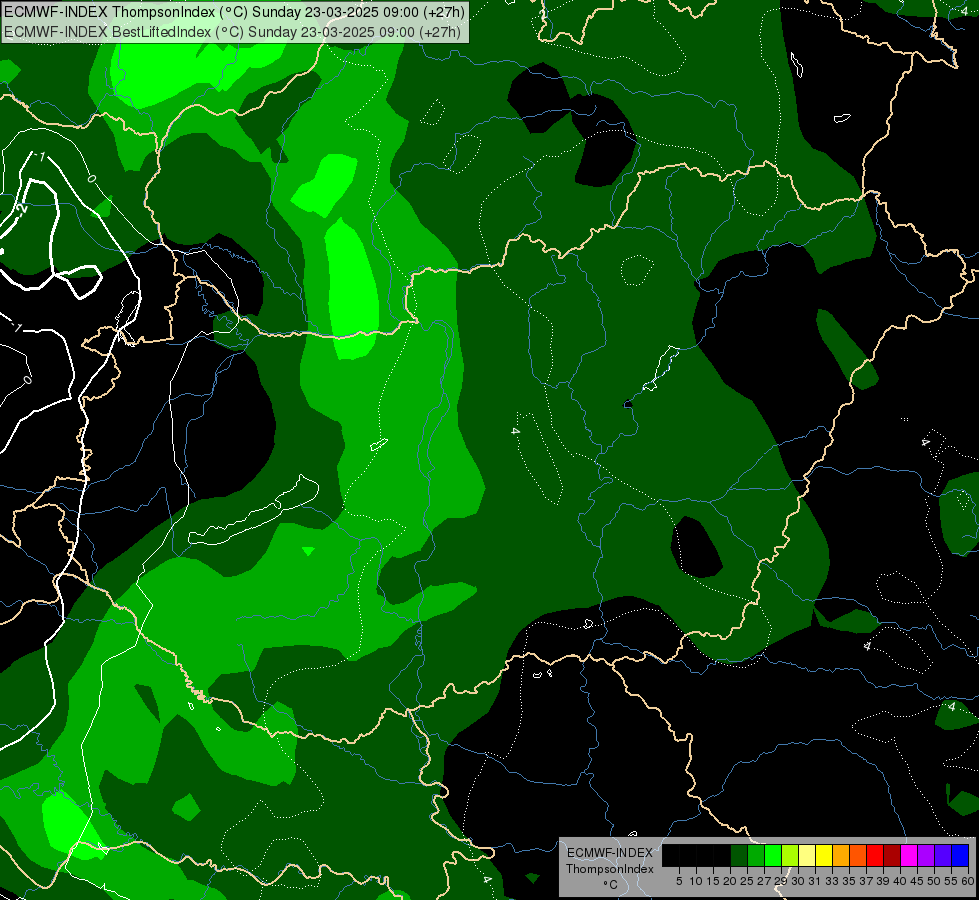Click the '45' tick label on legend
979x900 pixels.
pos(917,881)
